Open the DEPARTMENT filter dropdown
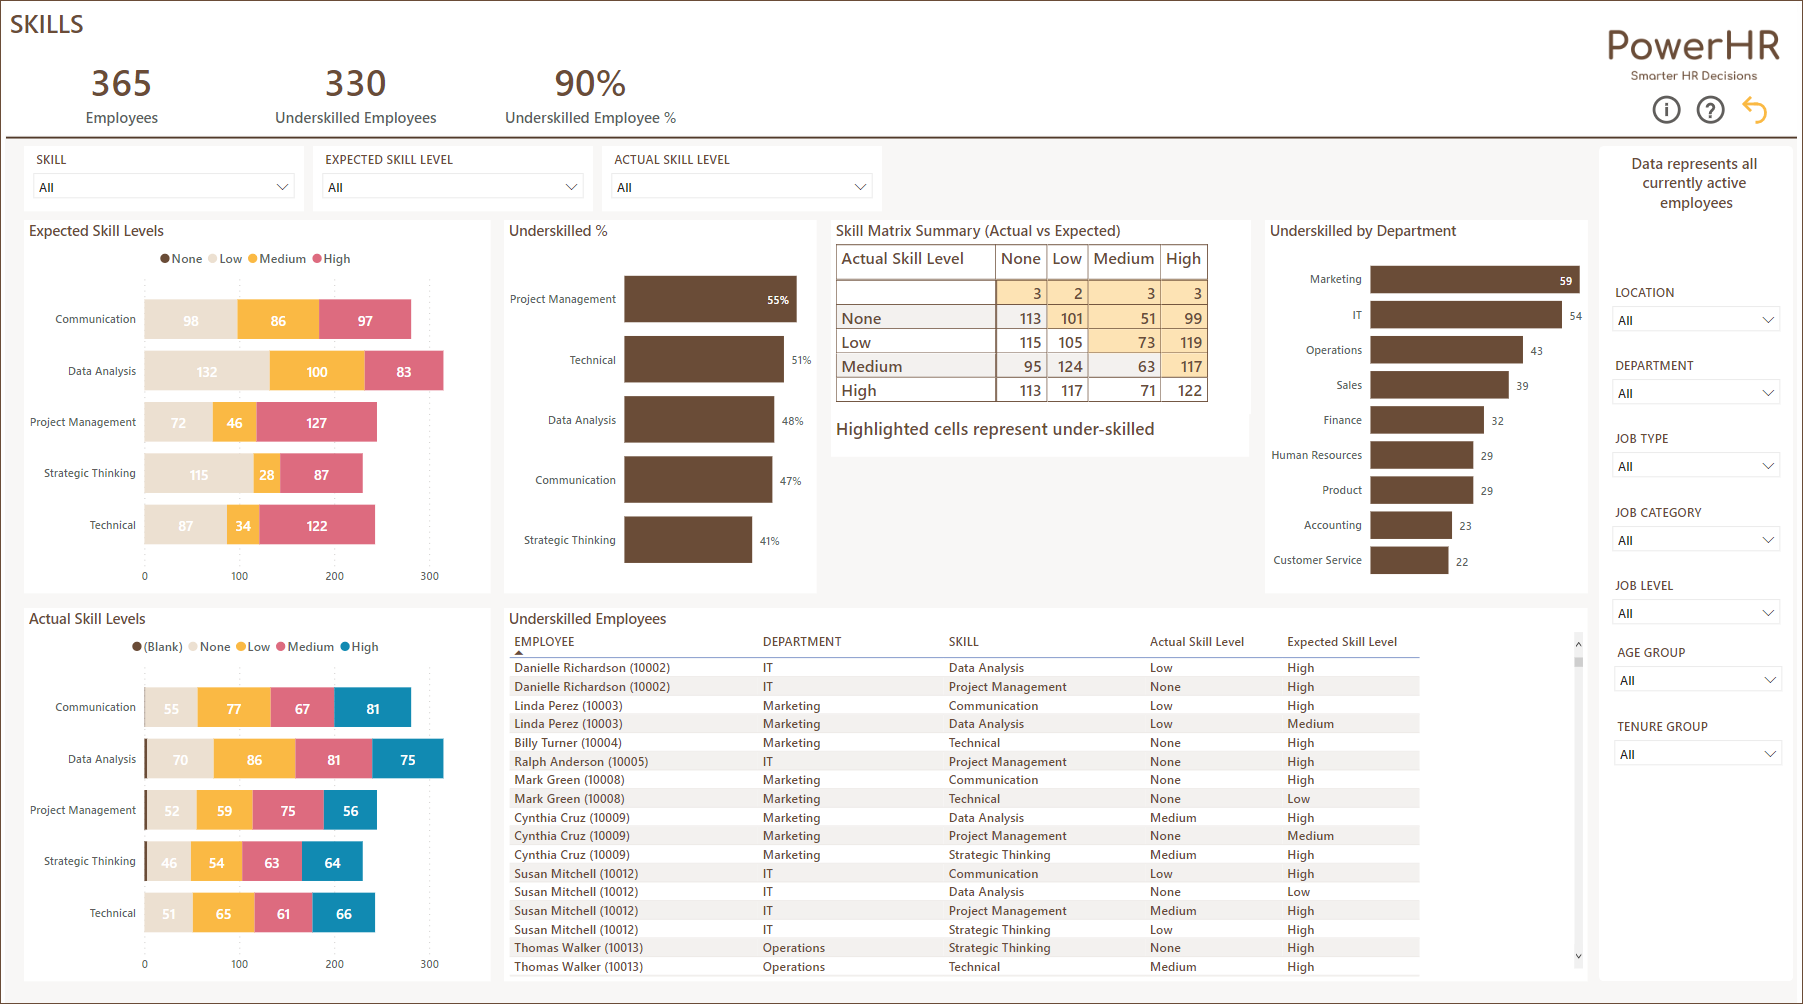 (1769, 392)
